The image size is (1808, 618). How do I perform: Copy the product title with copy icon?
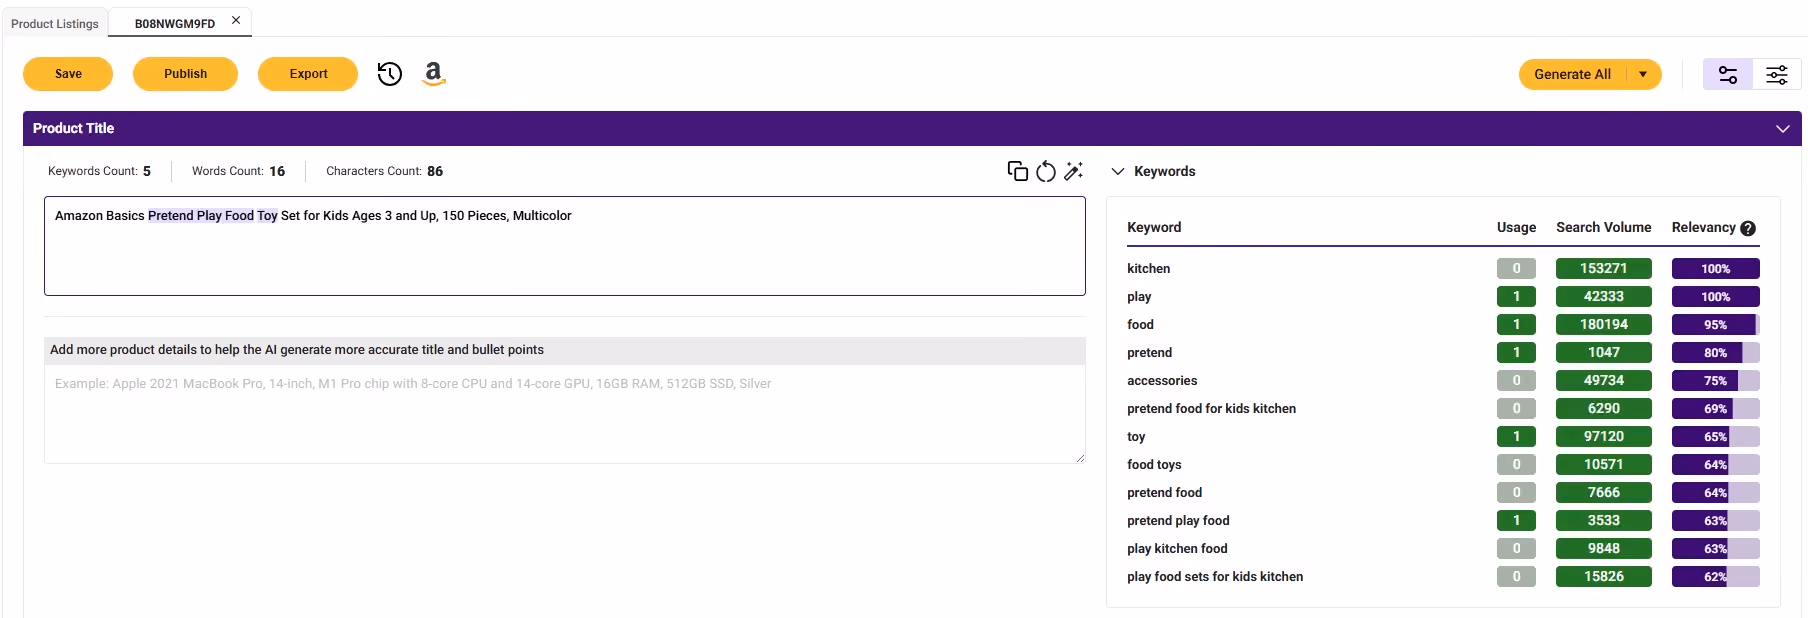(x=1017, y=171)
